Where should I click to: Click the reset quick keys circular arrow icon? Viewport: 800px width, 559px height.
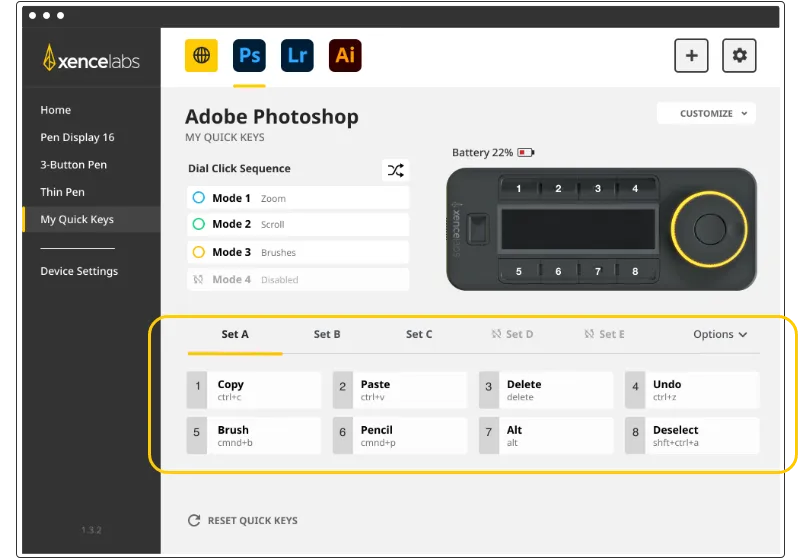pos(194,520)
